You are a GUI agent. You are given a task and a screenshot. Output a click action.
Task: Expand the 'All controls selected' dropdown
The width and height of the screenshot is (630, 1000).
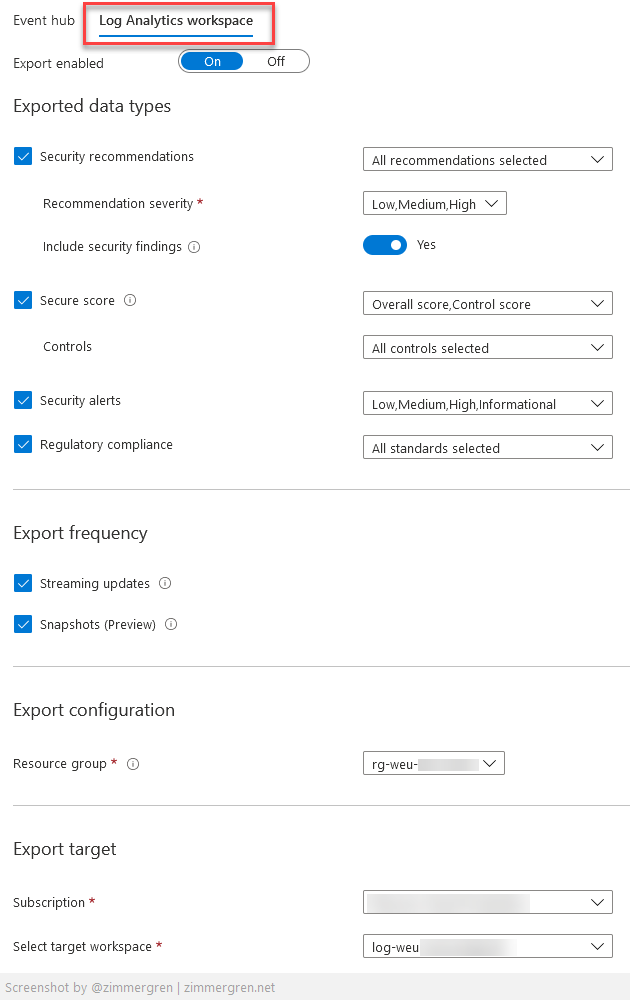[x=487, y=347]
